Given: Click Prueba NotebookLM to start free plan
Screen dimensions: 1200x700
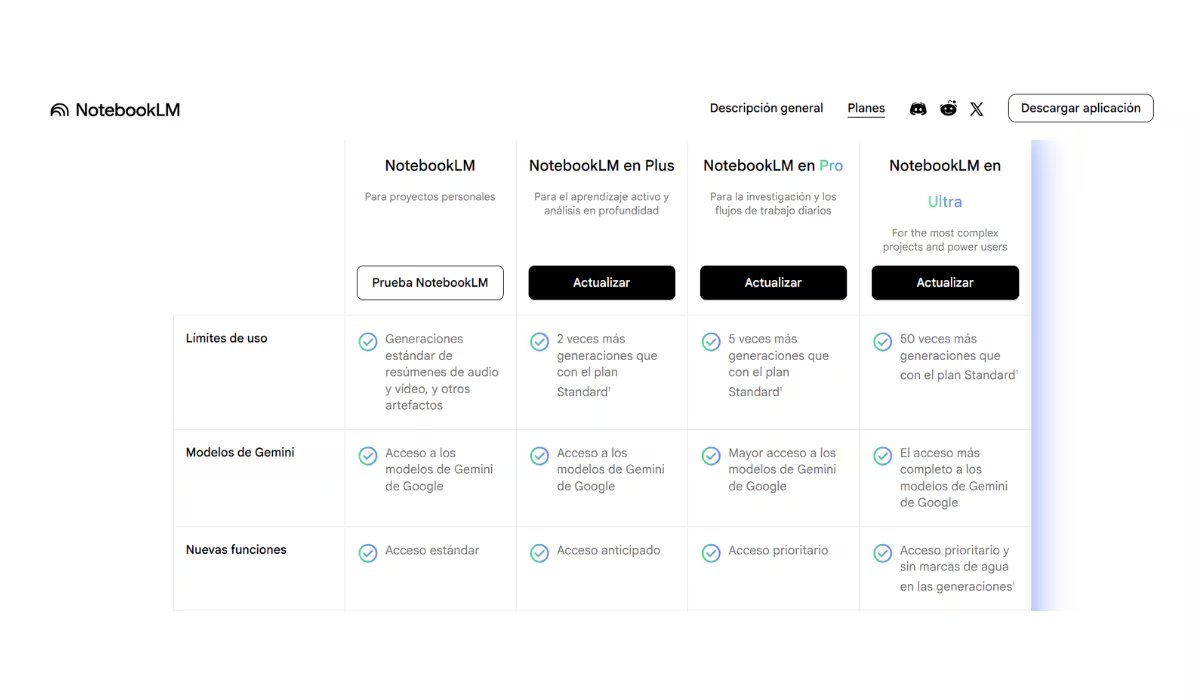Looking at the screenshot, I should [430, 283].
